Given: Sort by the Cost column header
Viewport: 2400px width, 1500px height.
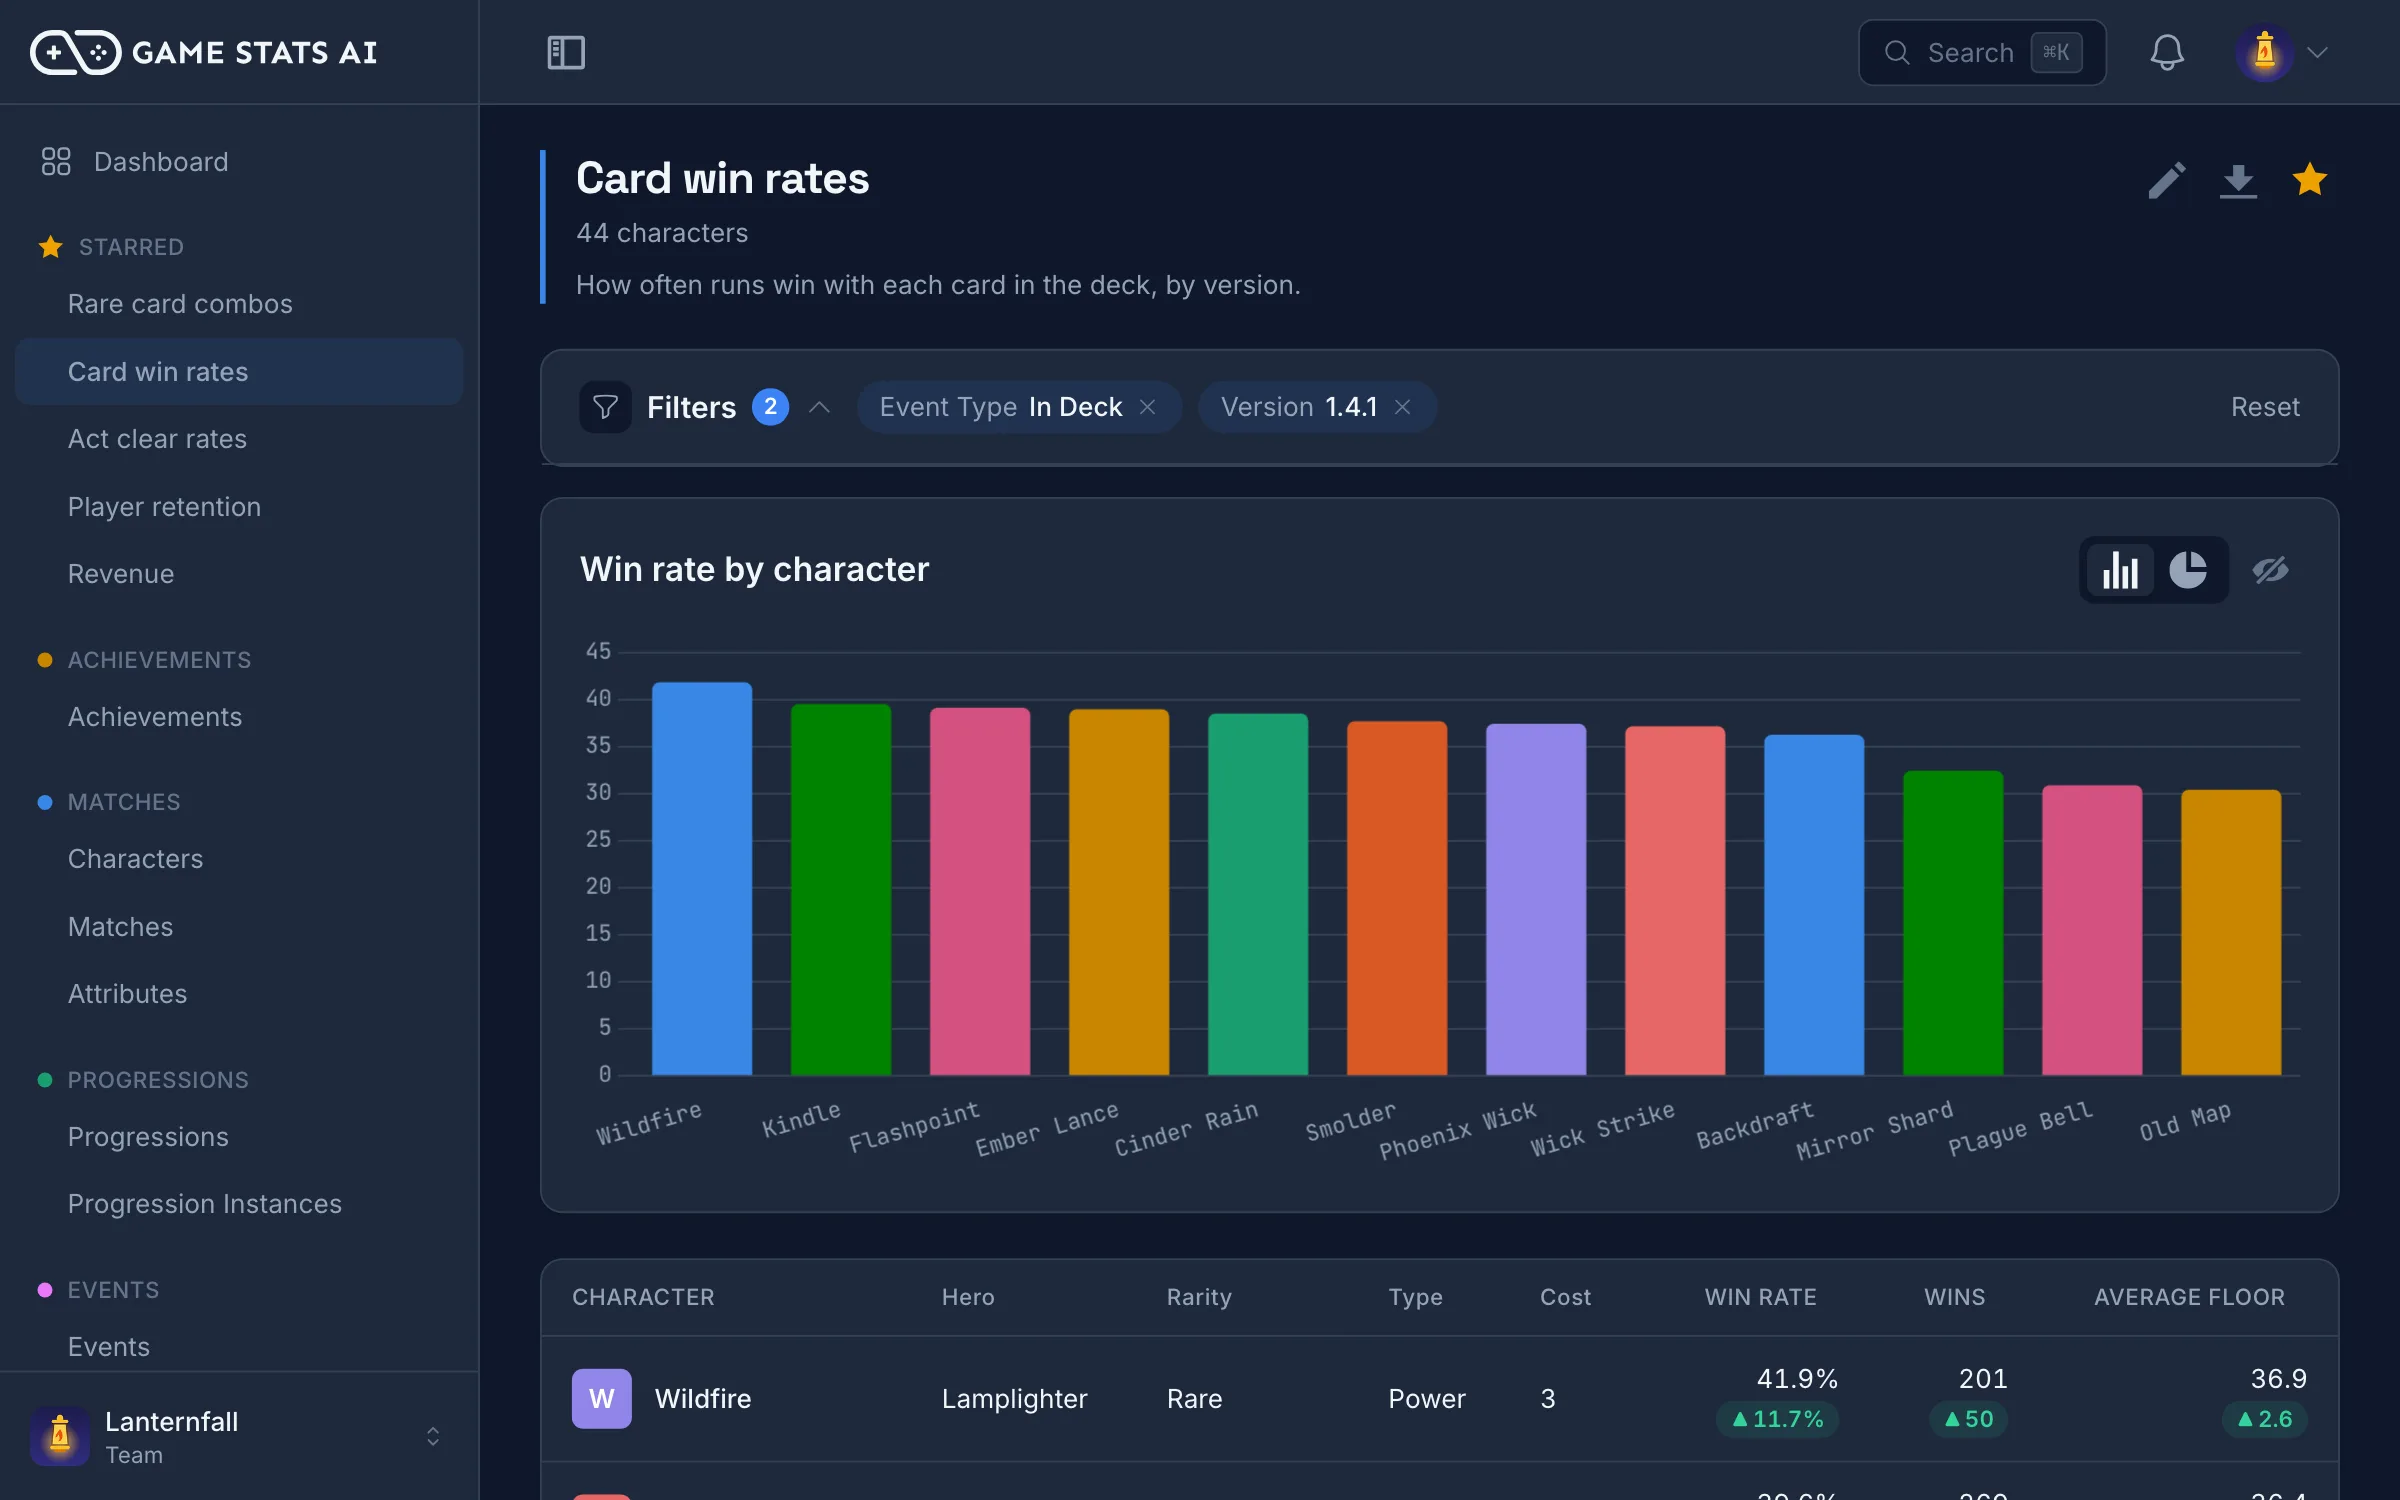Looking at the screenshot, I should pos(1565,1297).
